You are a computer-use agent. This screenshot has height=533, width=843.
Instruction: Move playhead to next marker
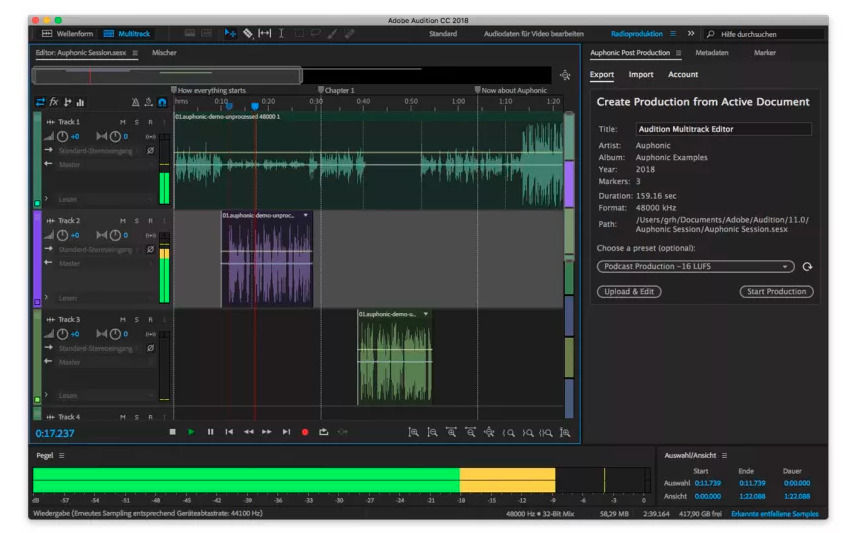pyautogui.click(x=286, y=432)
